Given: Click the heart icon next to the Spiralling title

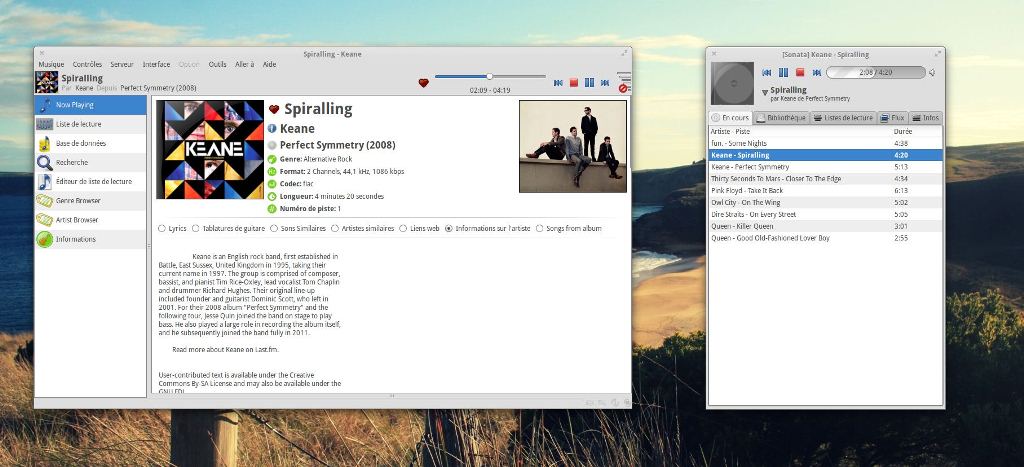Looking at the screenshot, I should [274, 110].
